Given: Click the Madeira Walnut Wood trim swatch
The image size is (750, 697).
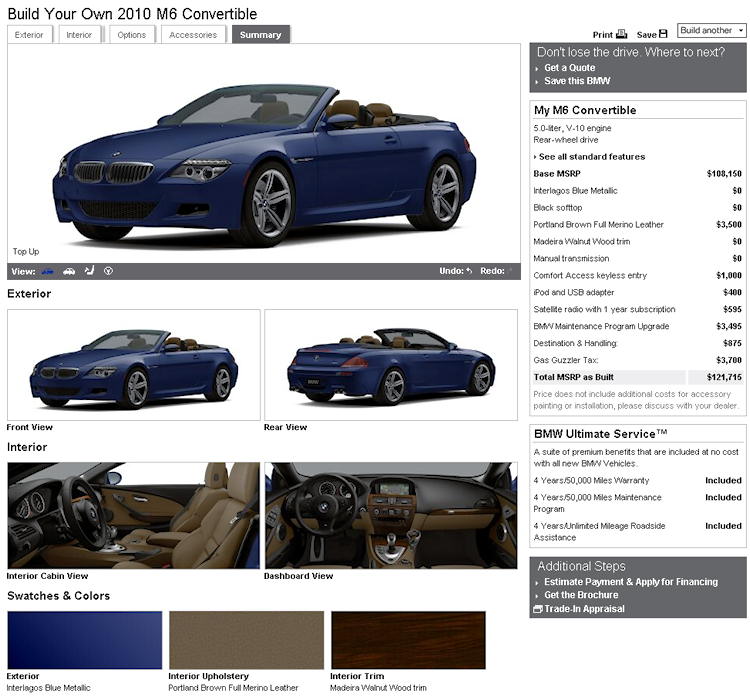Looking at the screenshot, I should click(x=408, y=640).
